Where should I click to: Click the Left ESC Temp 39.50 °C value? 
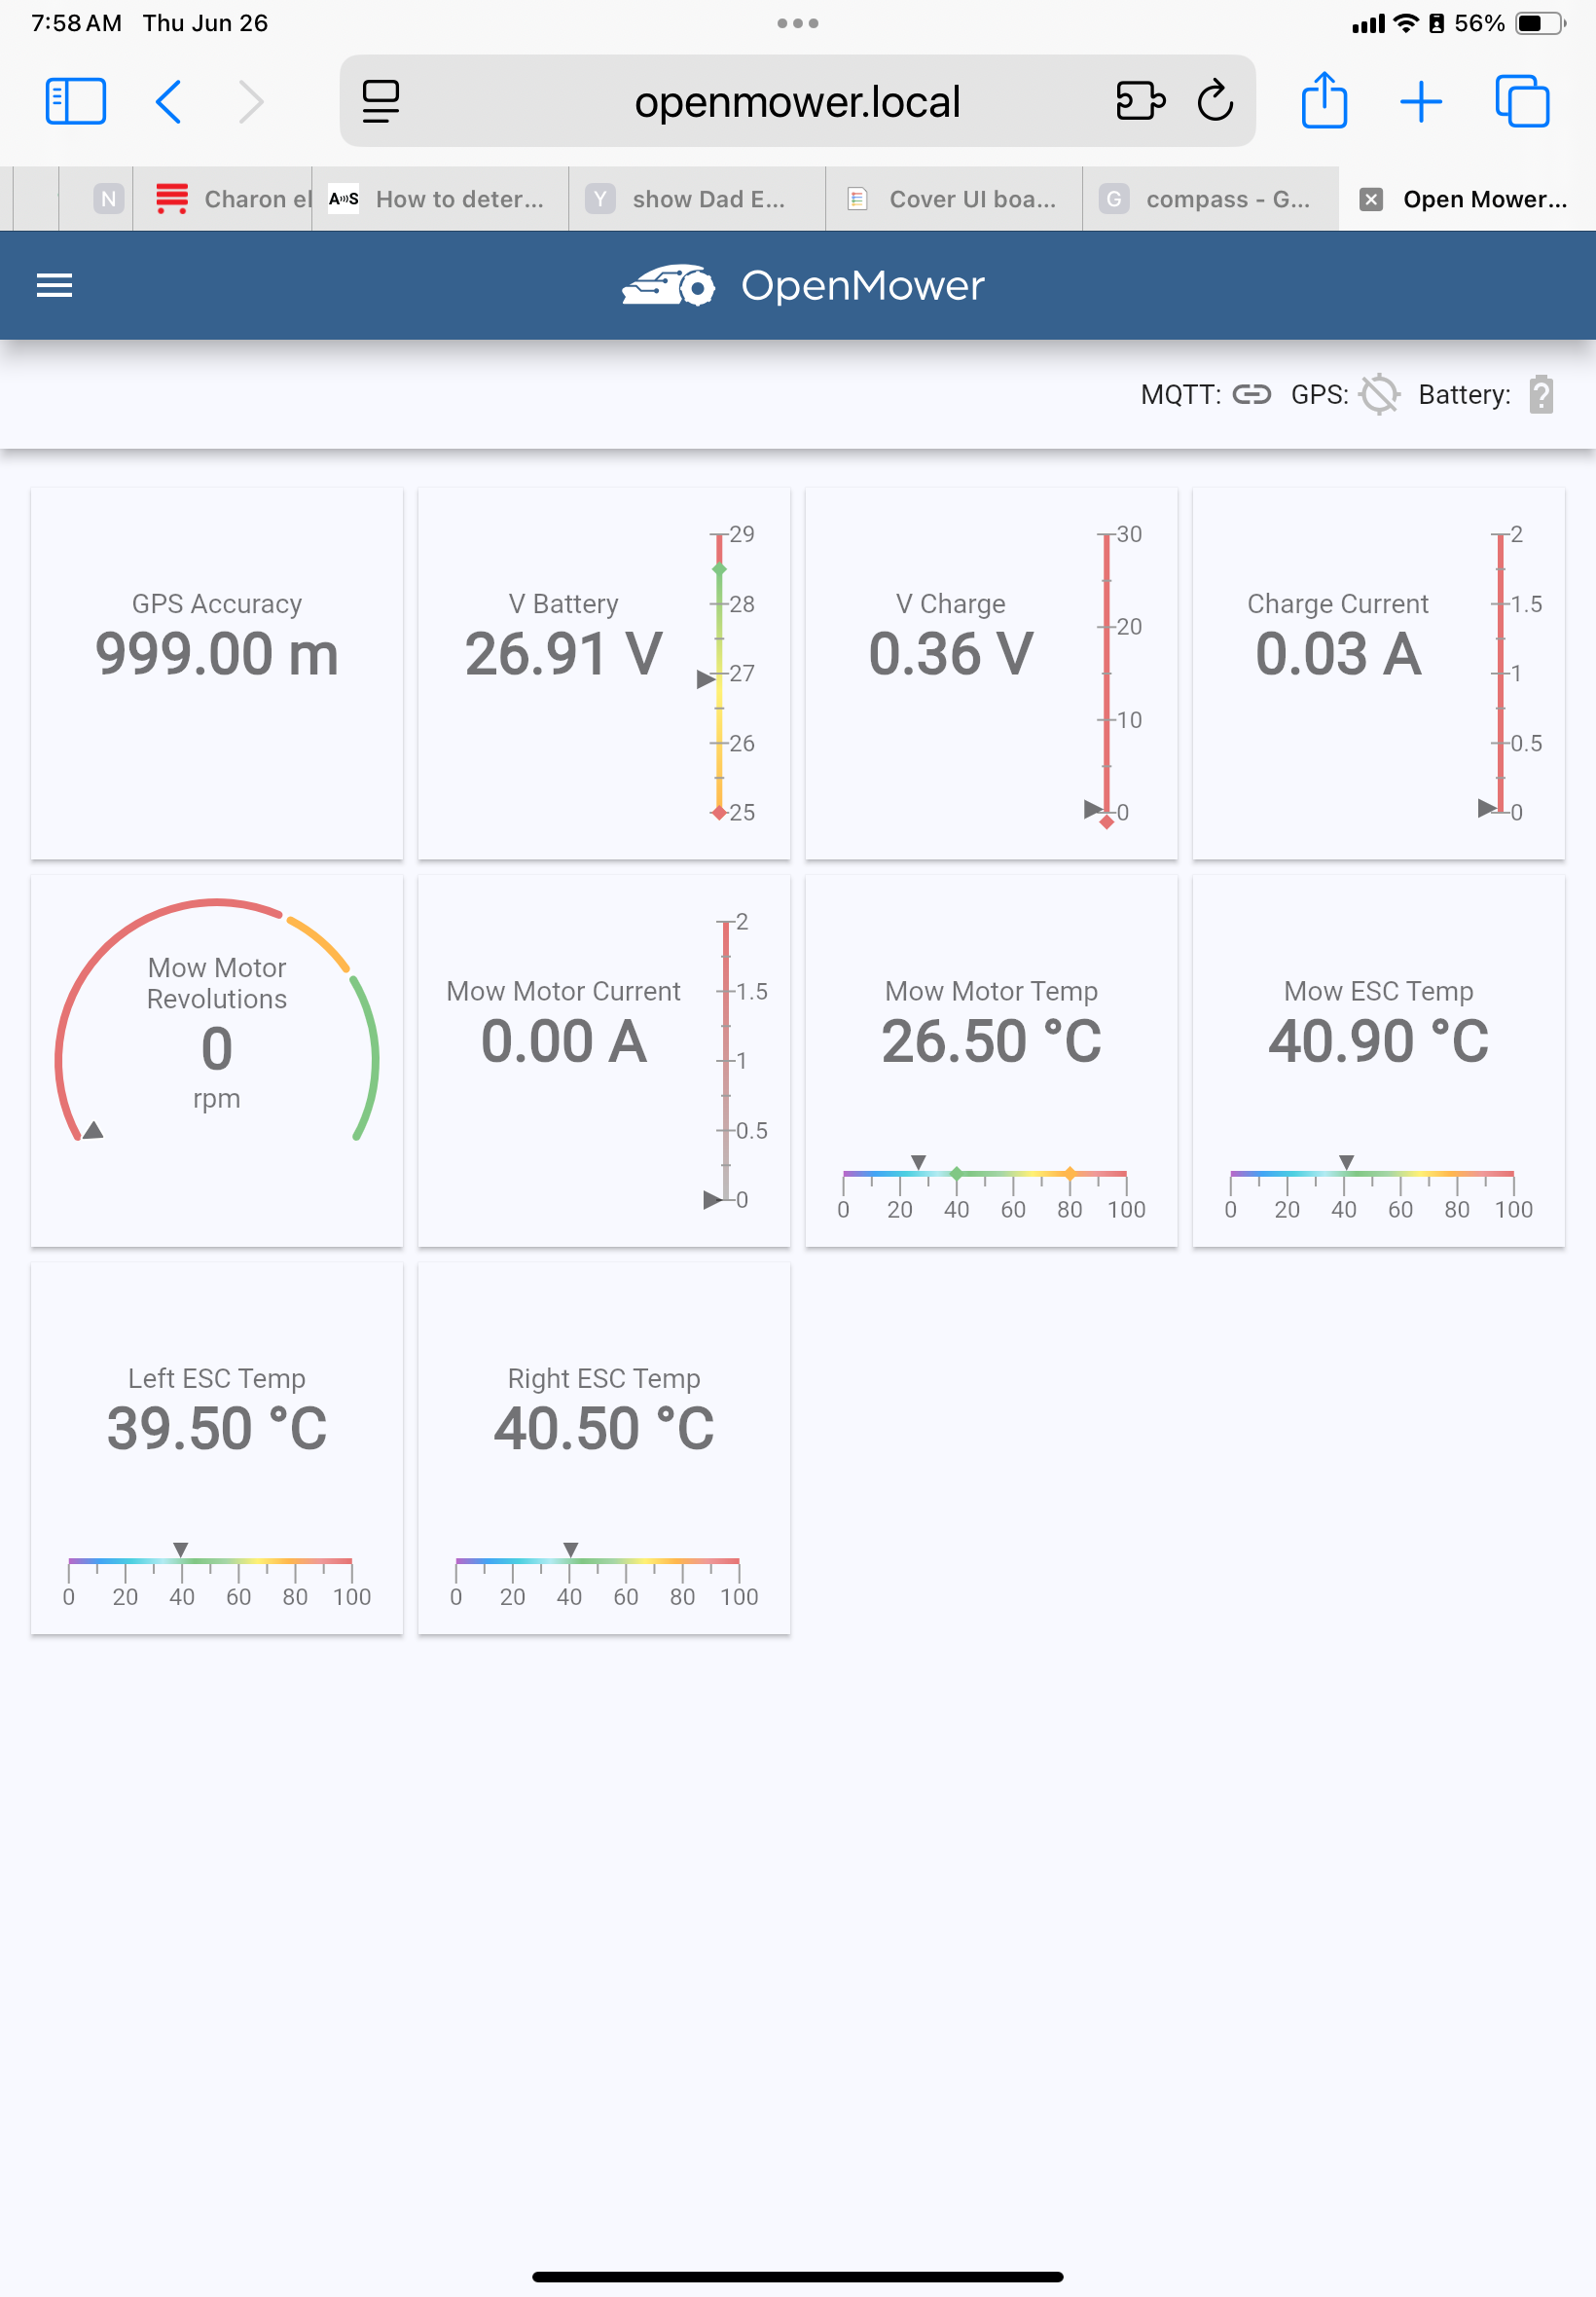coord(217,1428)
